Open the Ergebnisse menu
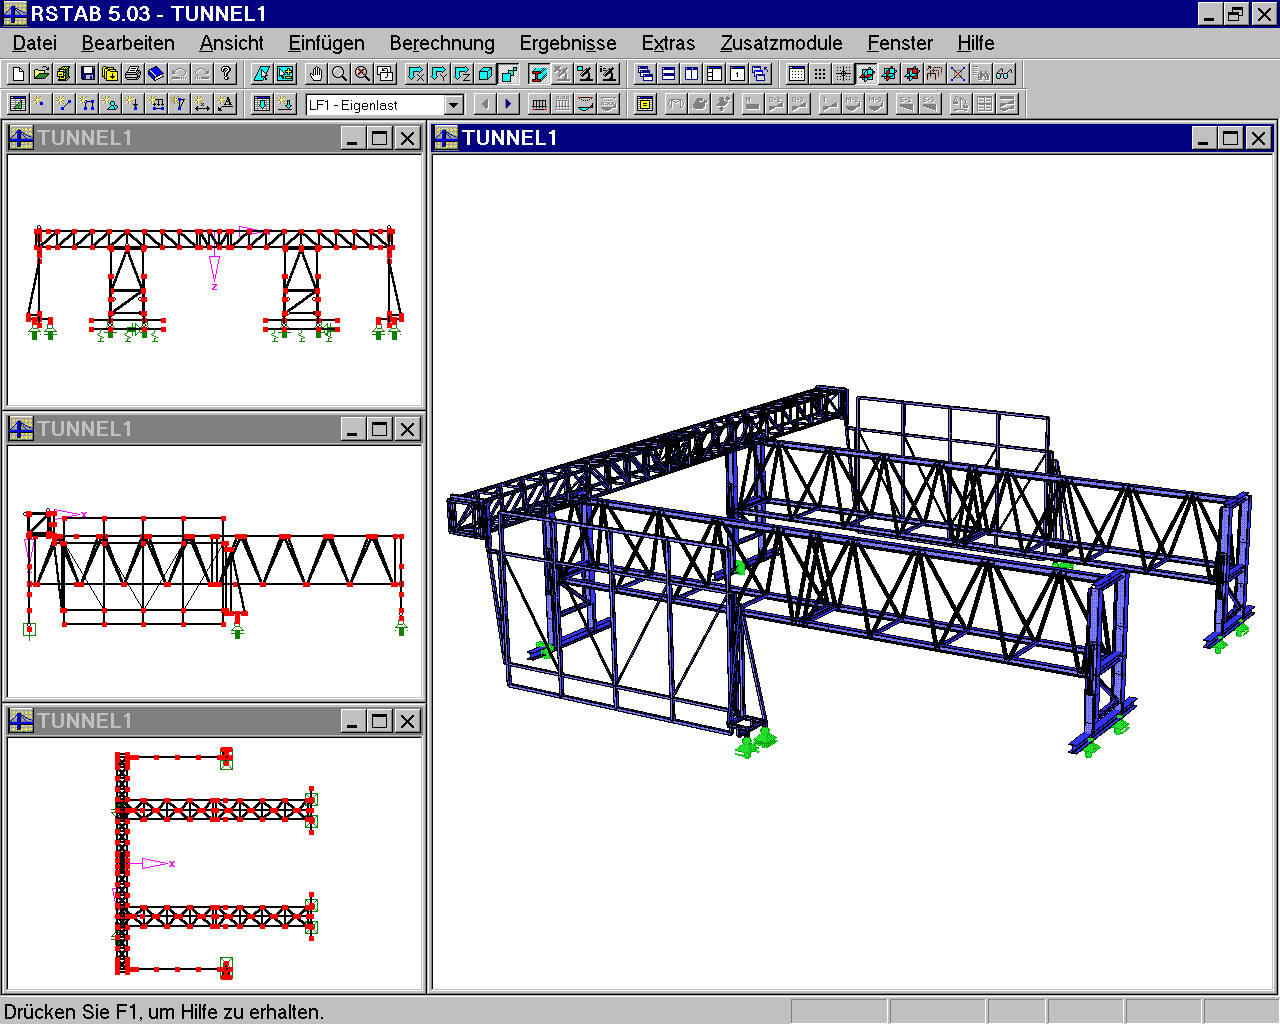 [x=568, y=43]
